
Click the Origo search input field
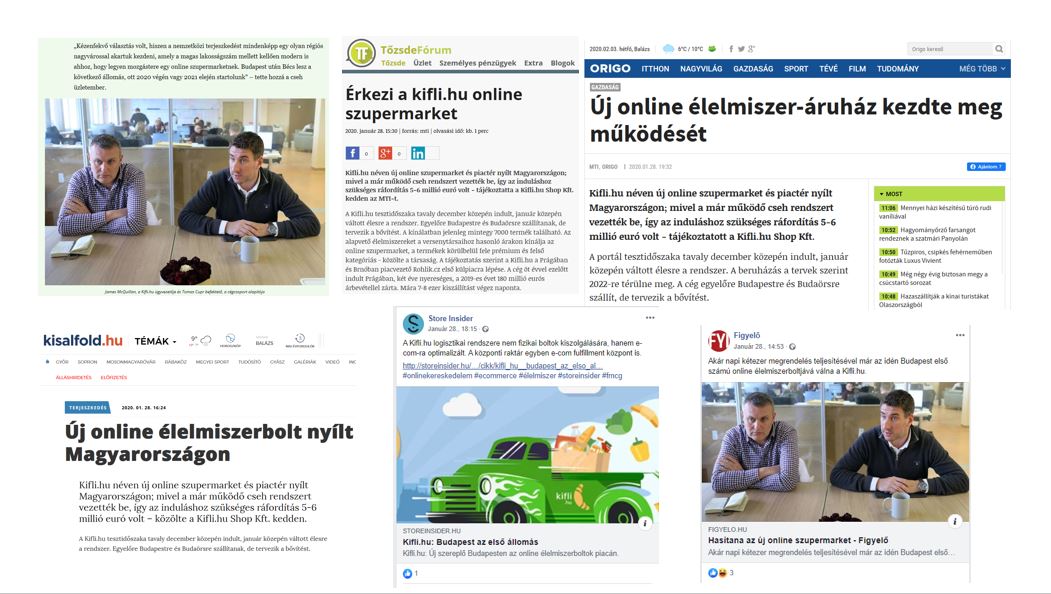950,49
